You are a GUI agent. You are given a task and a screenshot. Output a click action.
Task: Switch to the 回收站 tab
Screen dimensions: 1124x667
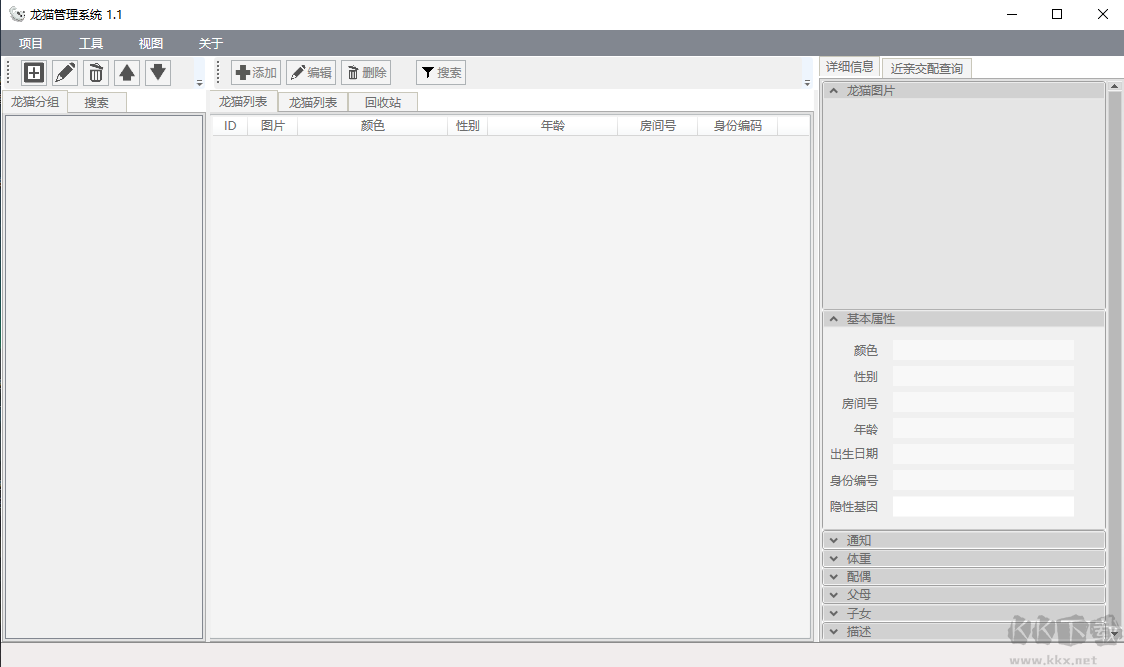point(382,102)
